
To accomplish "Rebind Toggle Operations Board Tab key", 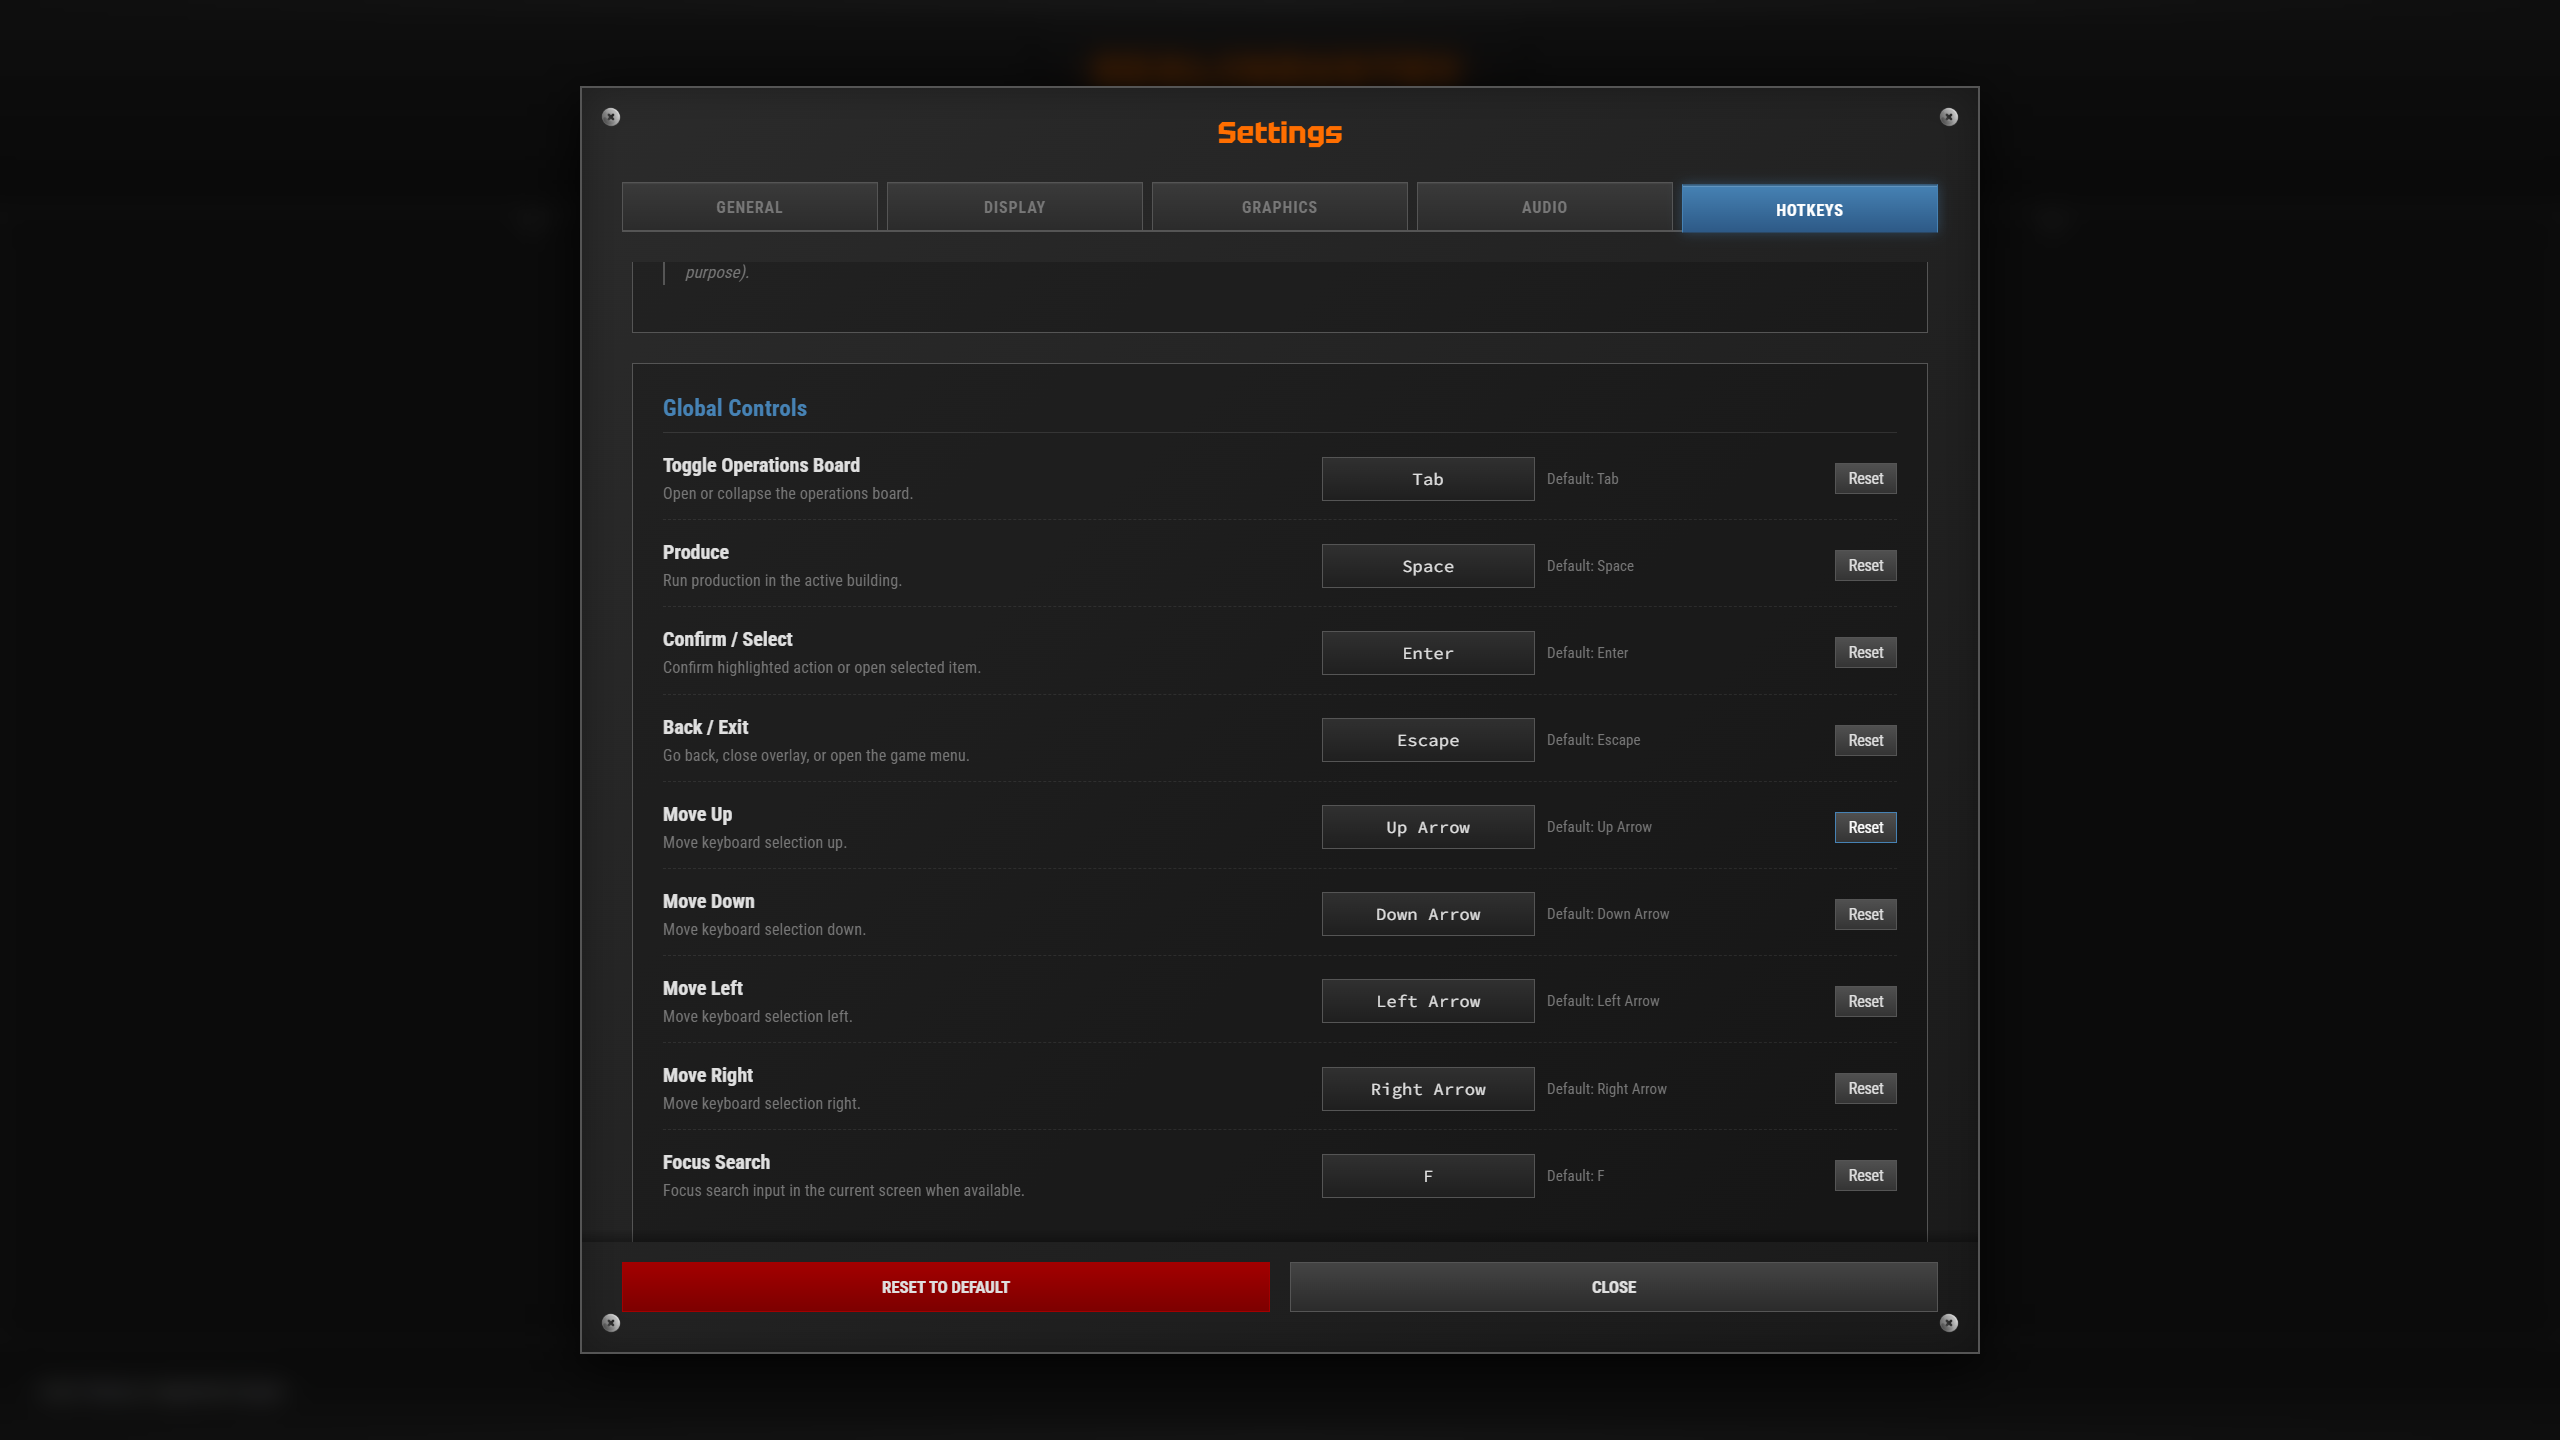I will pyautogui.click(x=1428, y=479).
